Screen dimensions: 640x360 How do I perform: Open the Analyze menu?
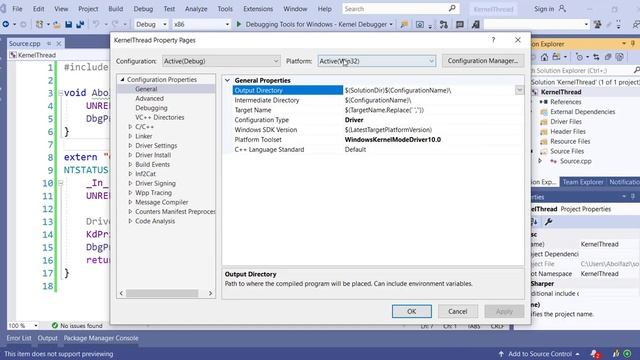[196, 9]
